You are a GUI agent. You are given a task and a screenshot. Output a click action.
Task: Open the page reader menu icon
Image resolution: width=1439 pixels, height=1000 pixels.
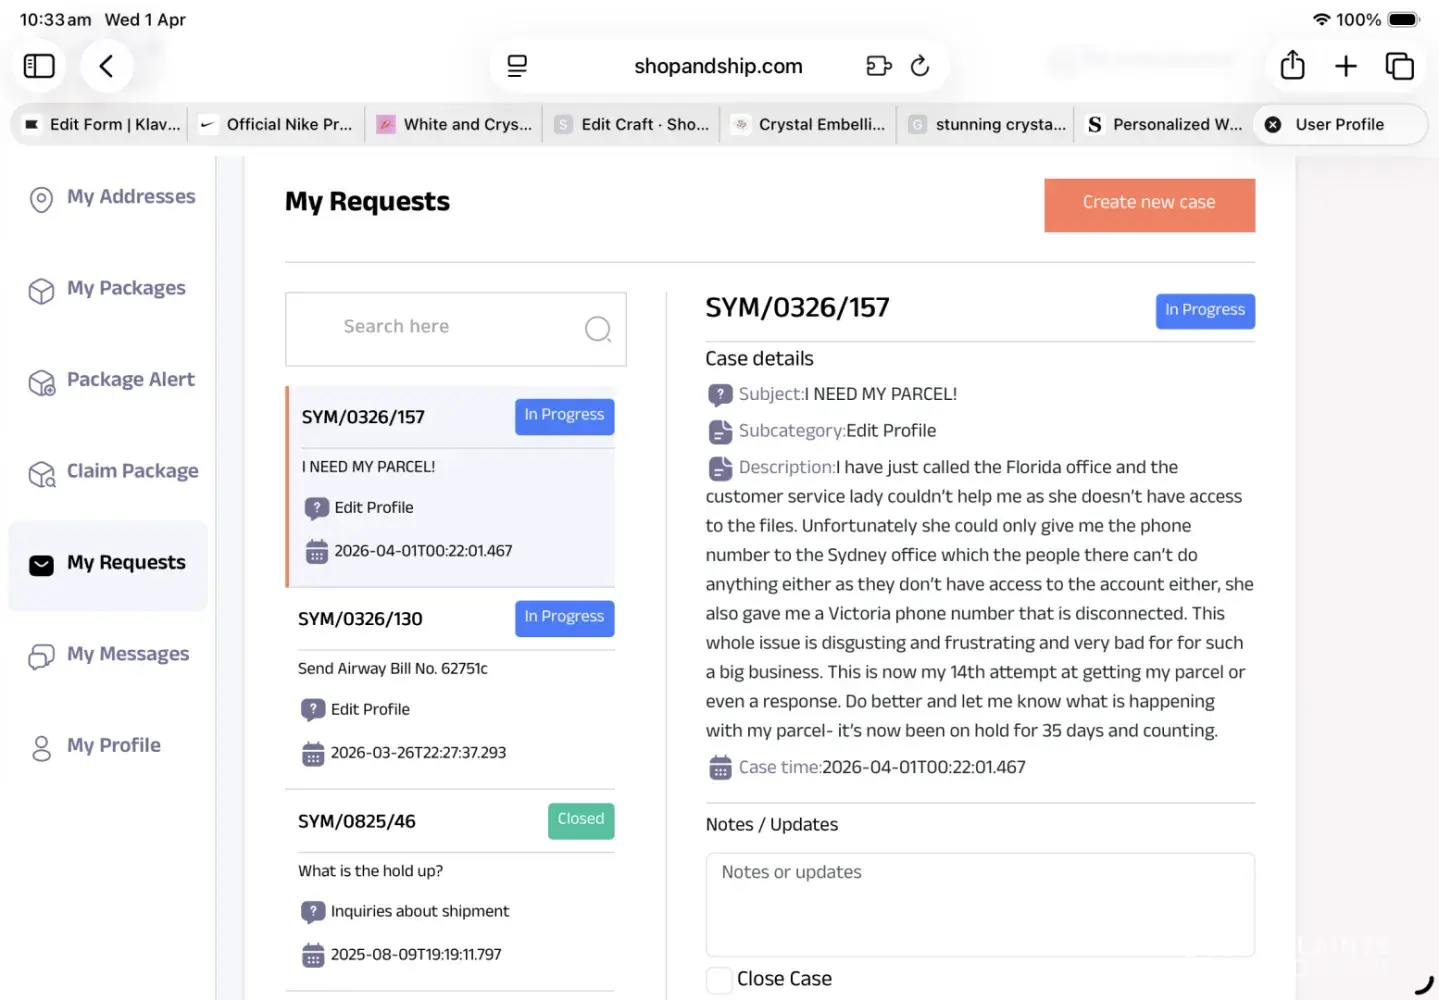click(x=517, y=66)
